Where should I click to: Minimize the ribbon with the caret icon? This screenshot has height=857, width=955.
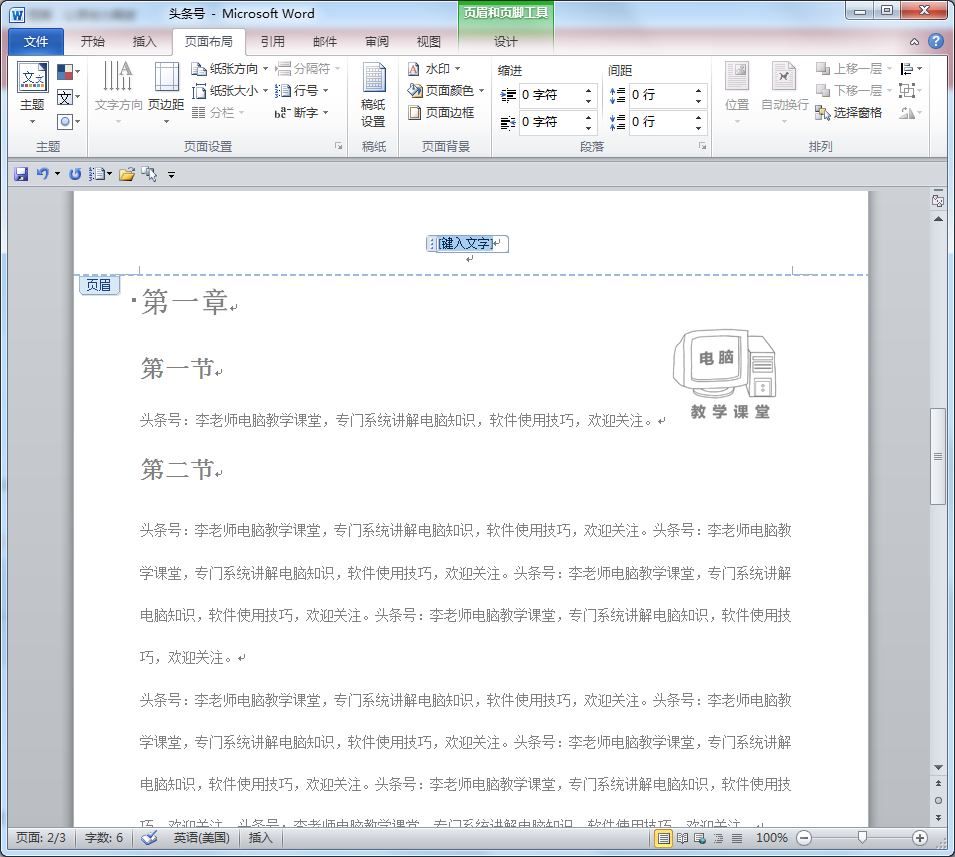point(914,41)
